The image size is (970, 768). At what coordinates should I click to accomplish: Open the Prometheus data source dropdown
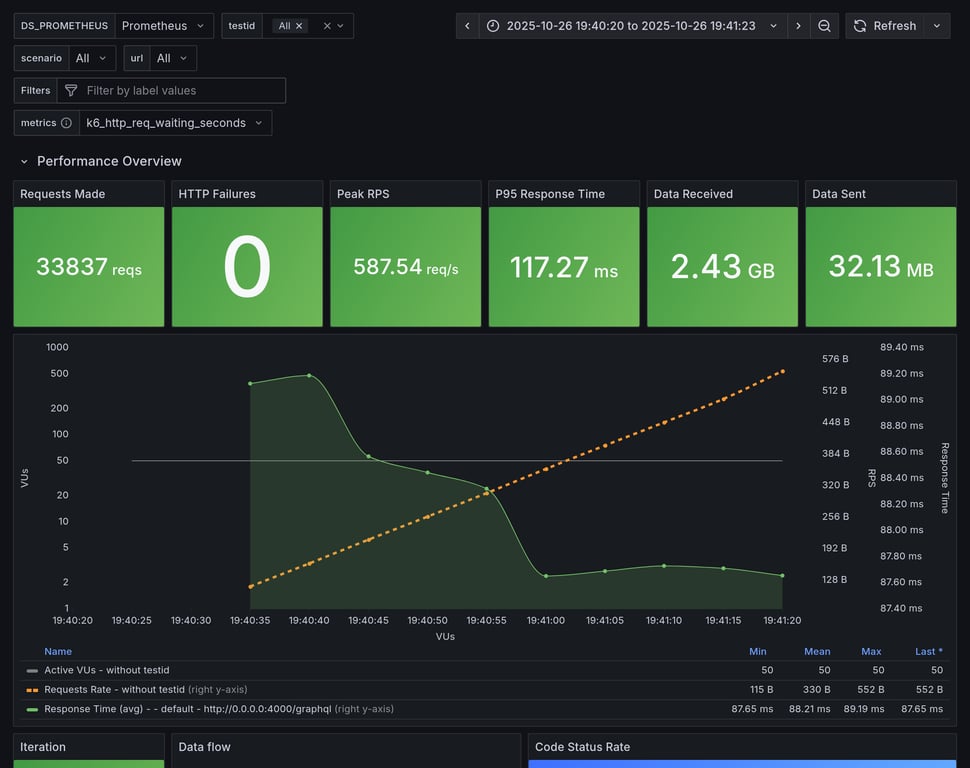coord(163,26)
